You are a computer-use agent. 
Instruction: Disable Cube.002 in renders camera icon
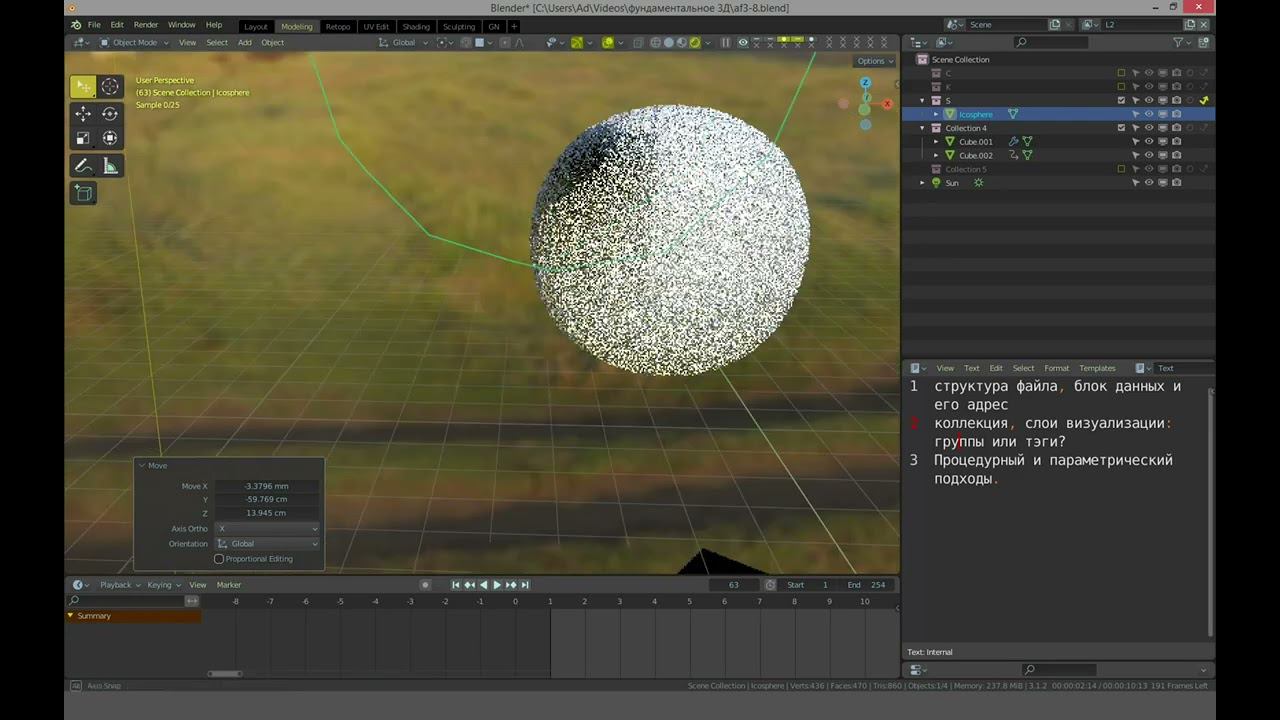1176,155
